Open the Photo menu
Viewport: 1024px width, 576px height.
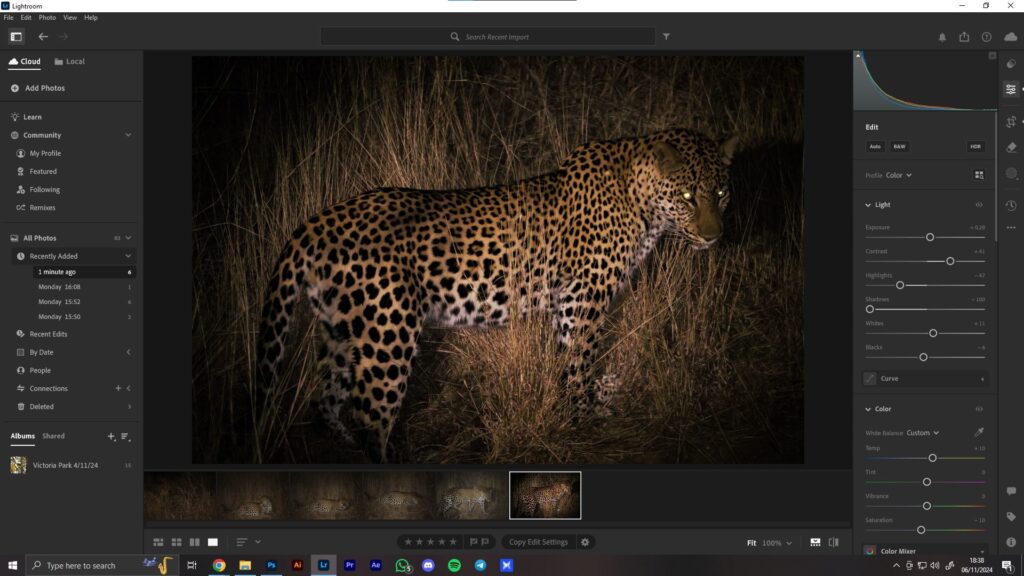pos(47,18)
